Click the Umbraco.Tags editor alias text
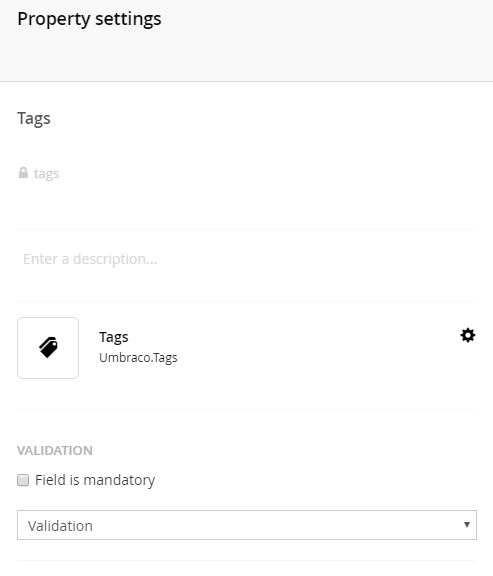 138,357
